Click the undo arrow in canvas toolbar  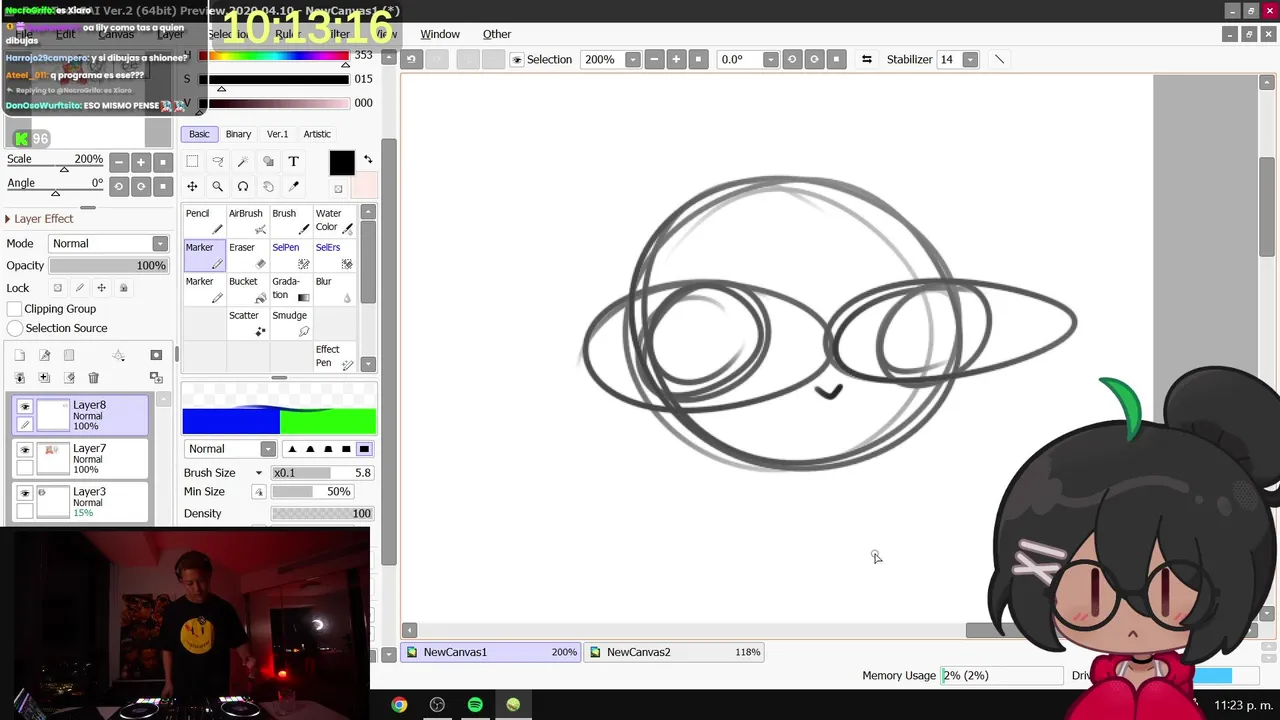(x=411, y=59)
